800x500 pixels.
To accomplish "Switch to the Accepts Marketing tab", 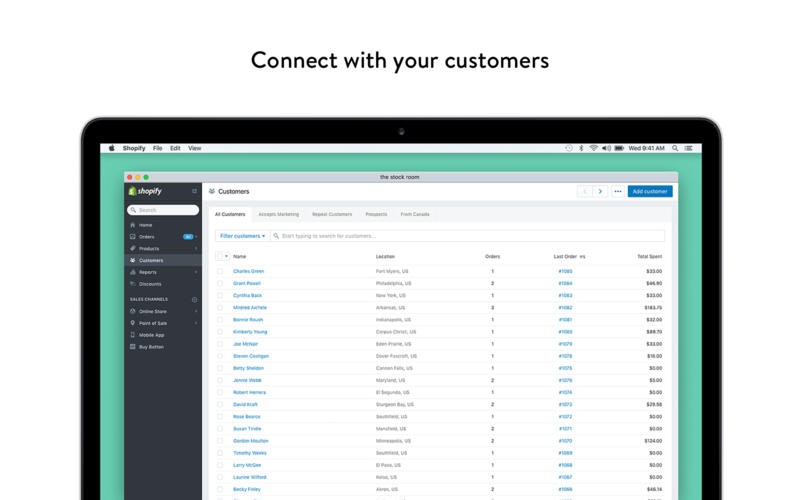I will [x=279, y=214].
